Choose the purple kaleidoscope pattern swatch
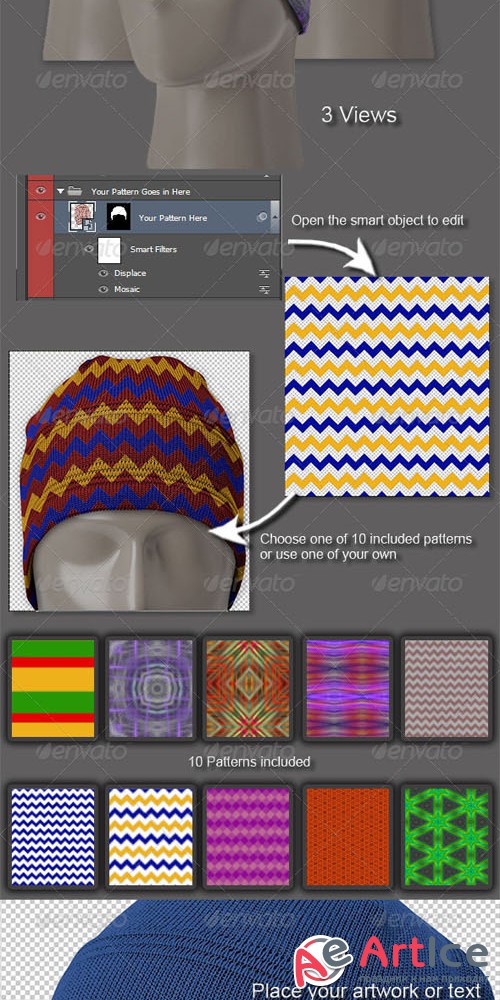The image size is (500, 1000). coord(151,688)
